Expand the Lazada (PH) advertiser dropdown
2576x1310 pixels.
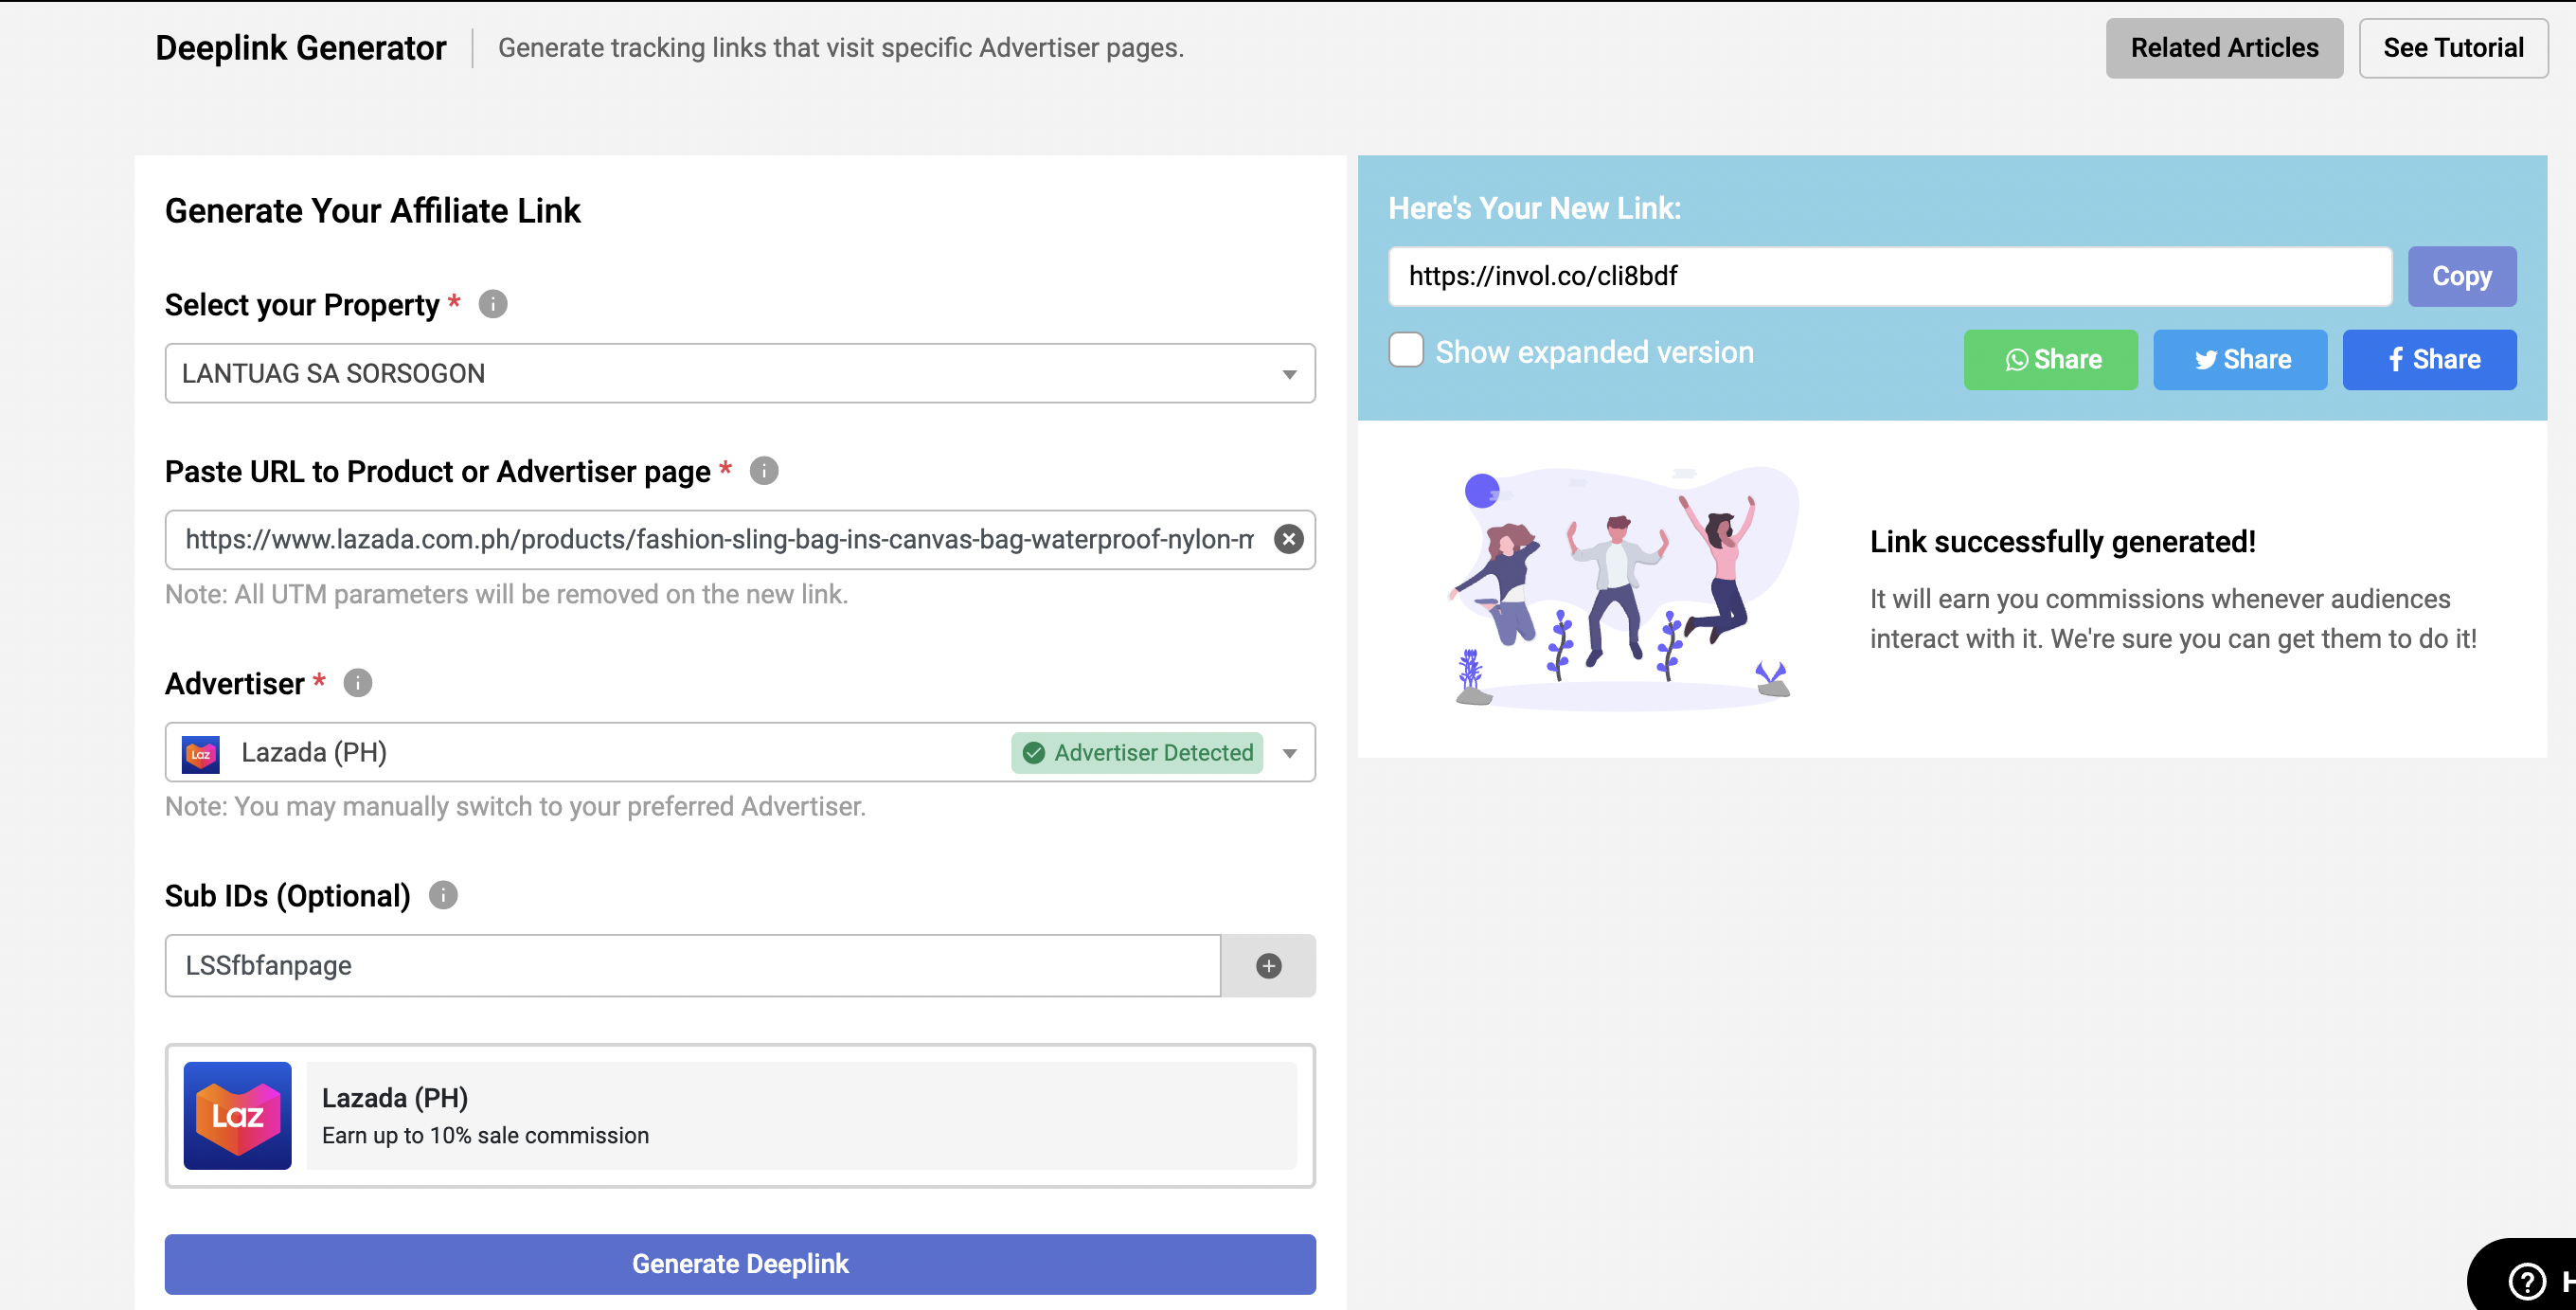1289,753
